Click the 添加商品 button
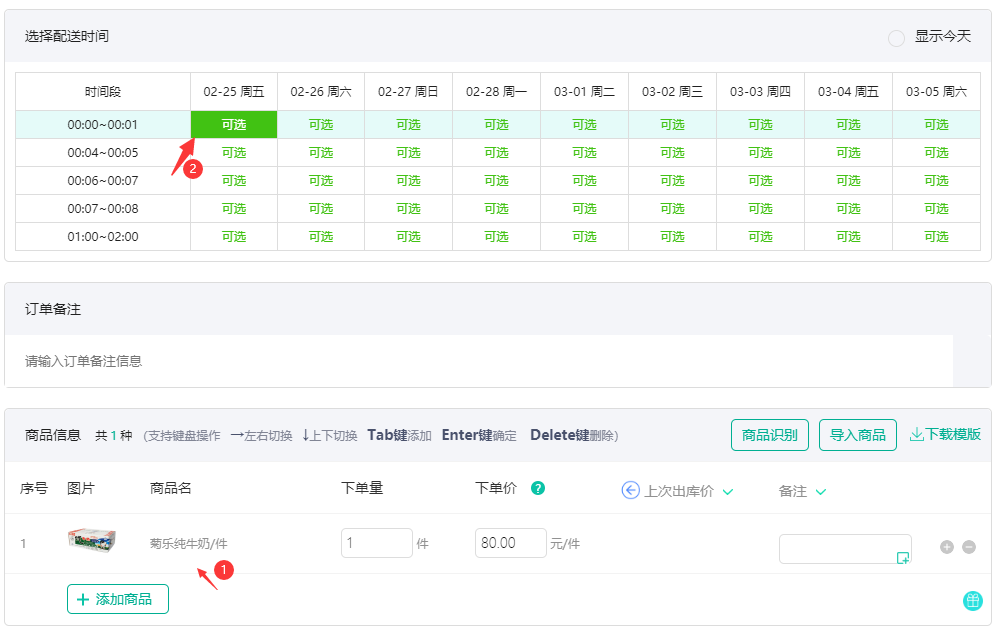 [117, 598]
